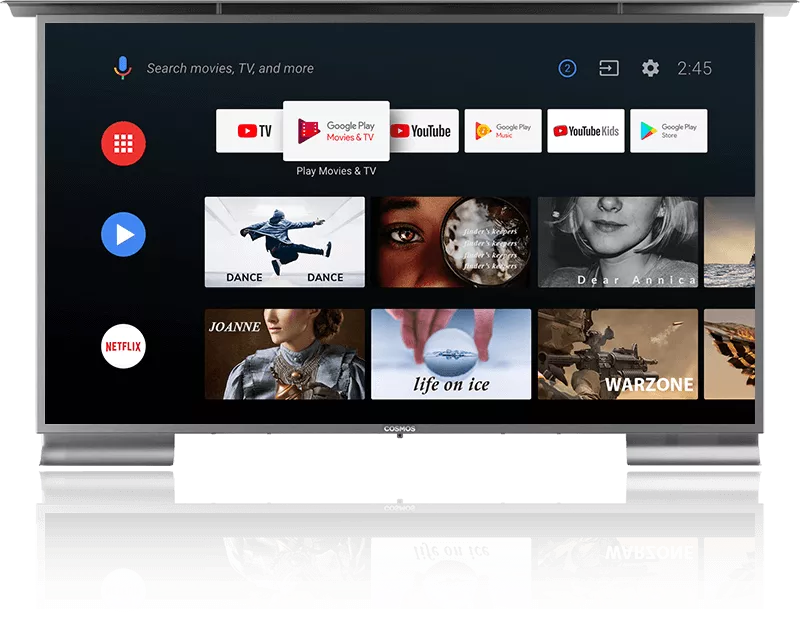Launch the YouTube Kids app tile
800x630 pixels.
(586, 131)
